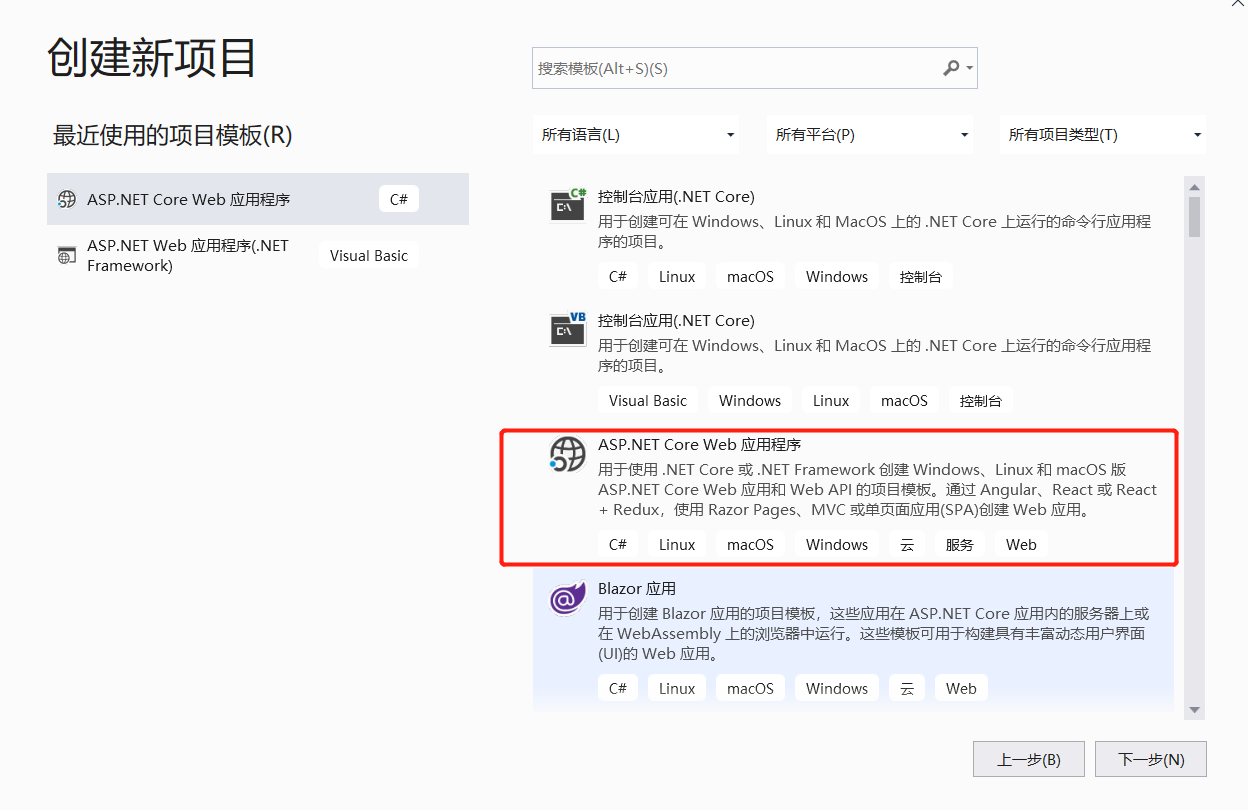Click the Web tag under Blazor template
The width and height of the screenshot is (1248, 810).
tap(961, 689)
